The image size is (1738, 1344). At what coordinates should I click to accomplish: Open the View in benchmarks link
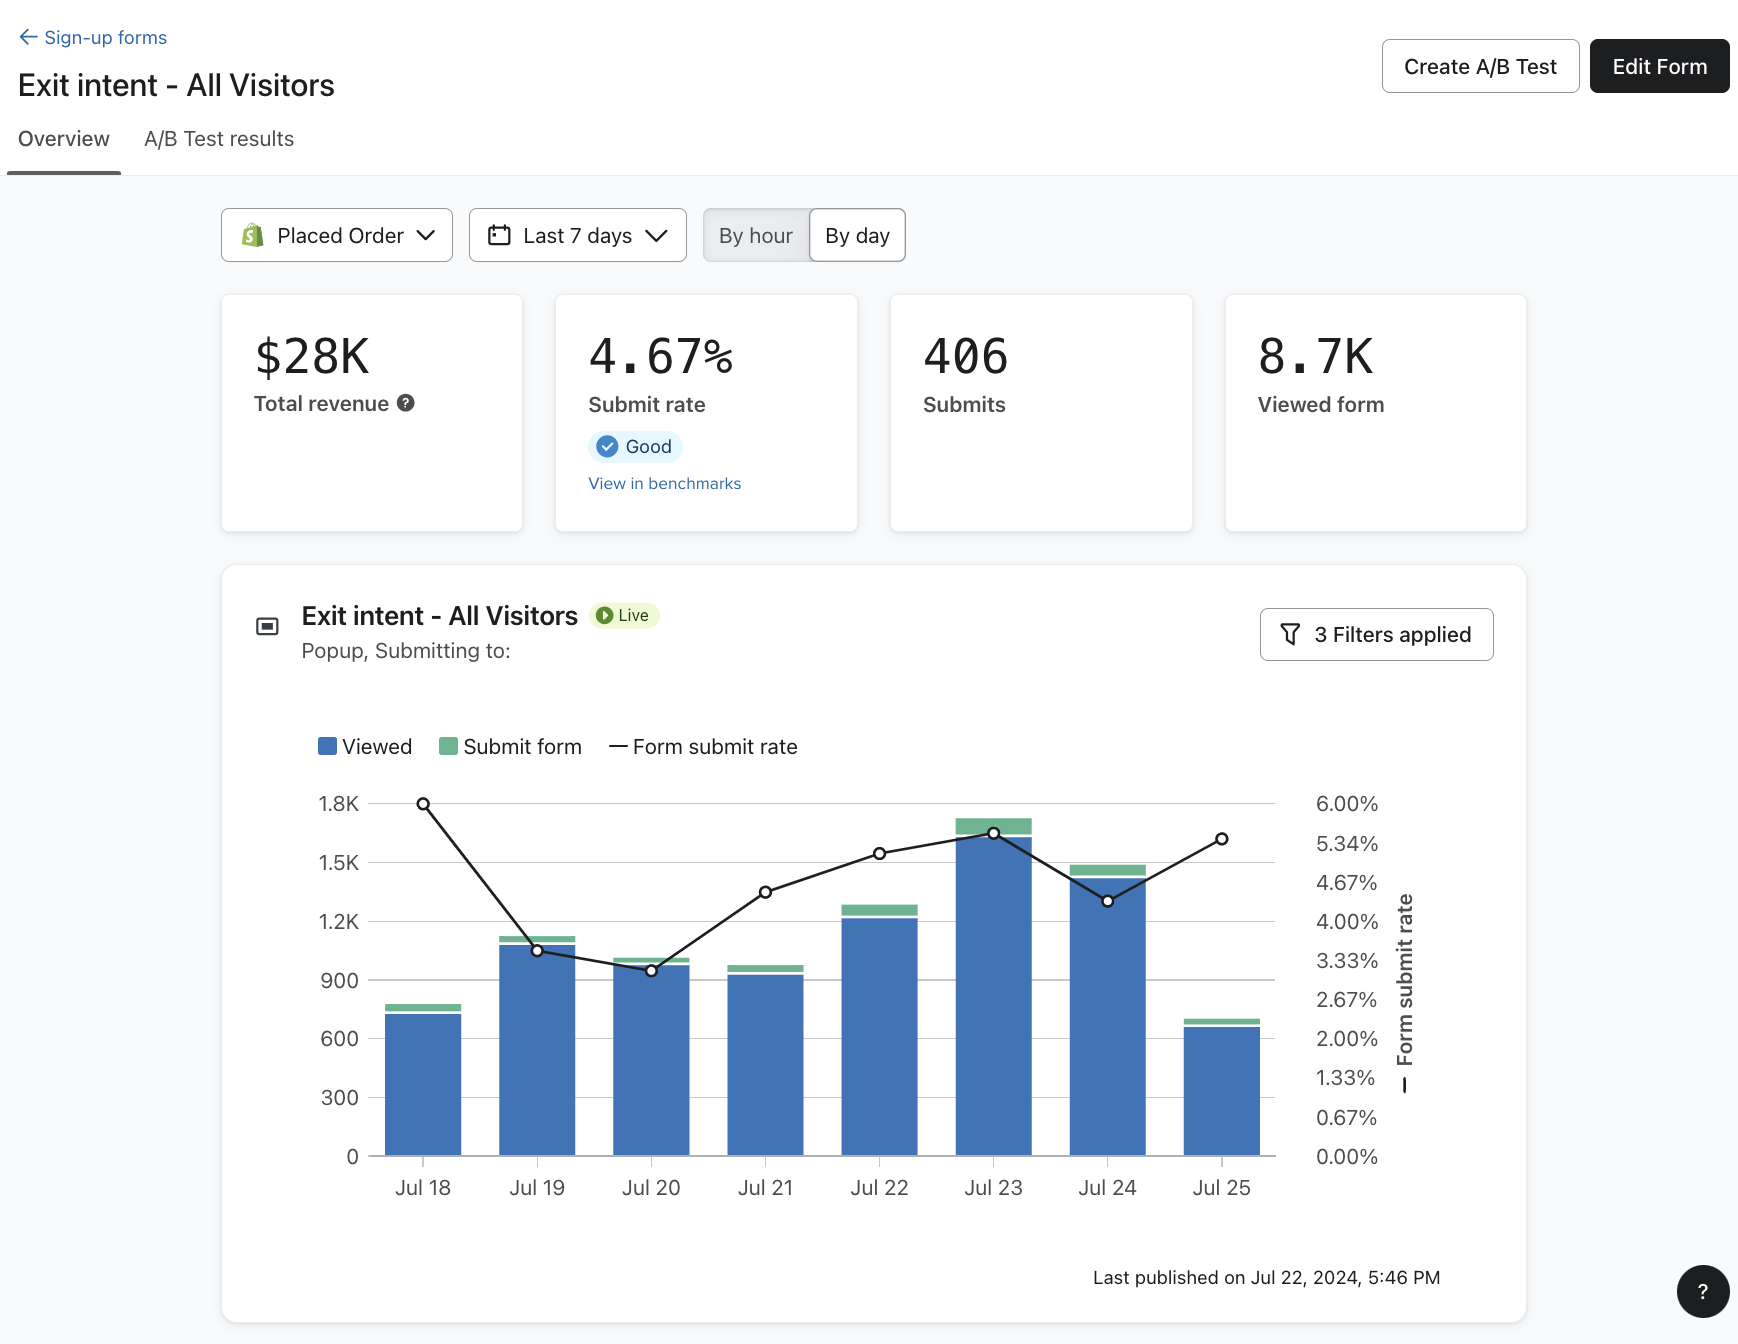point(664,484)
